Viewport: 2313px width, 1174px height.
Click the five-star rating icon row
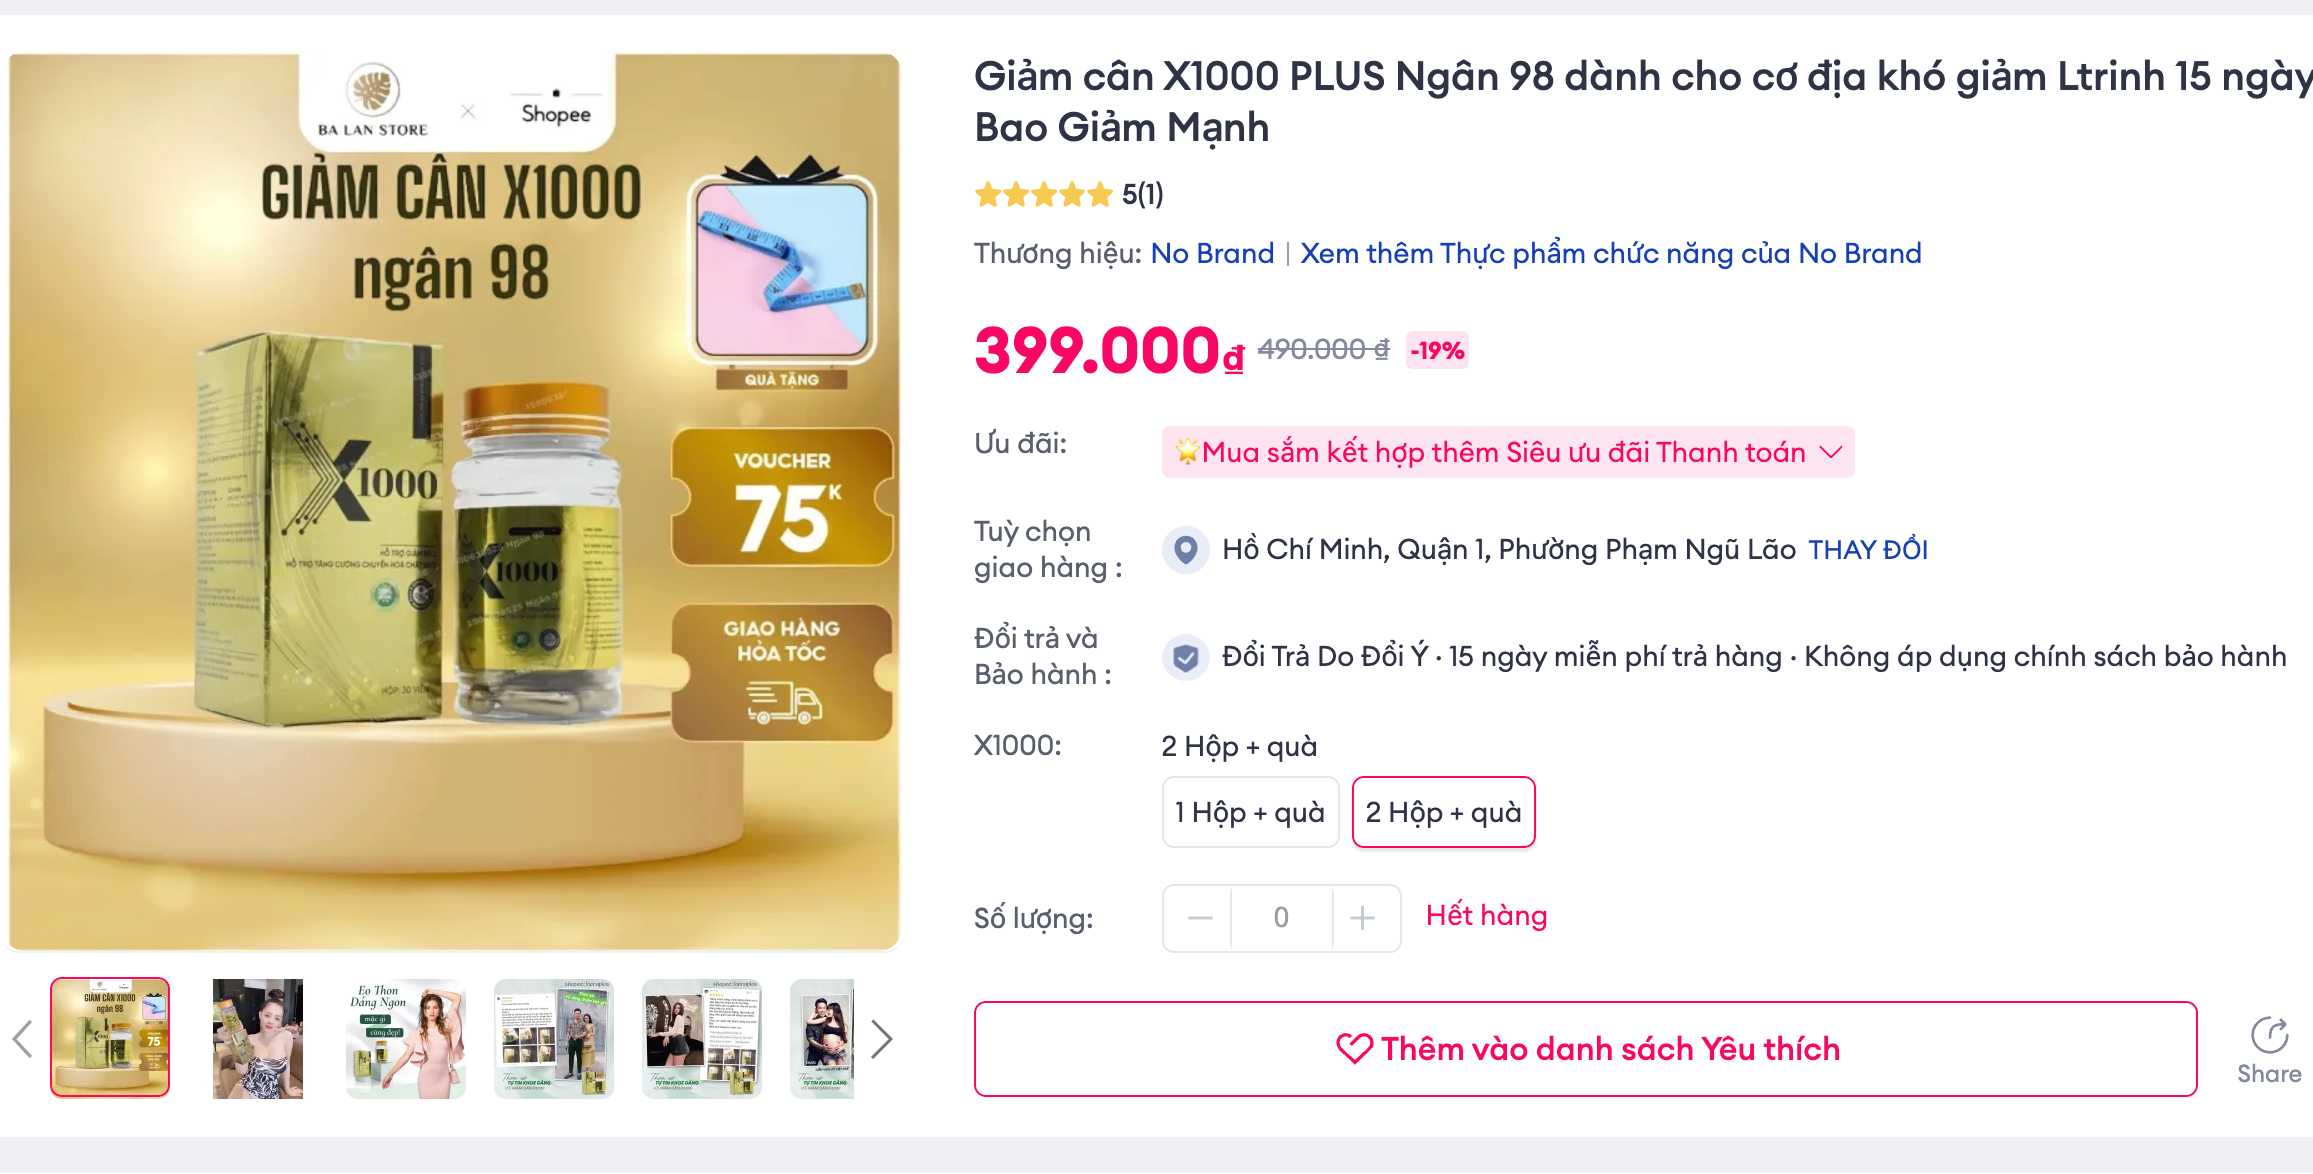[1042, 194]
